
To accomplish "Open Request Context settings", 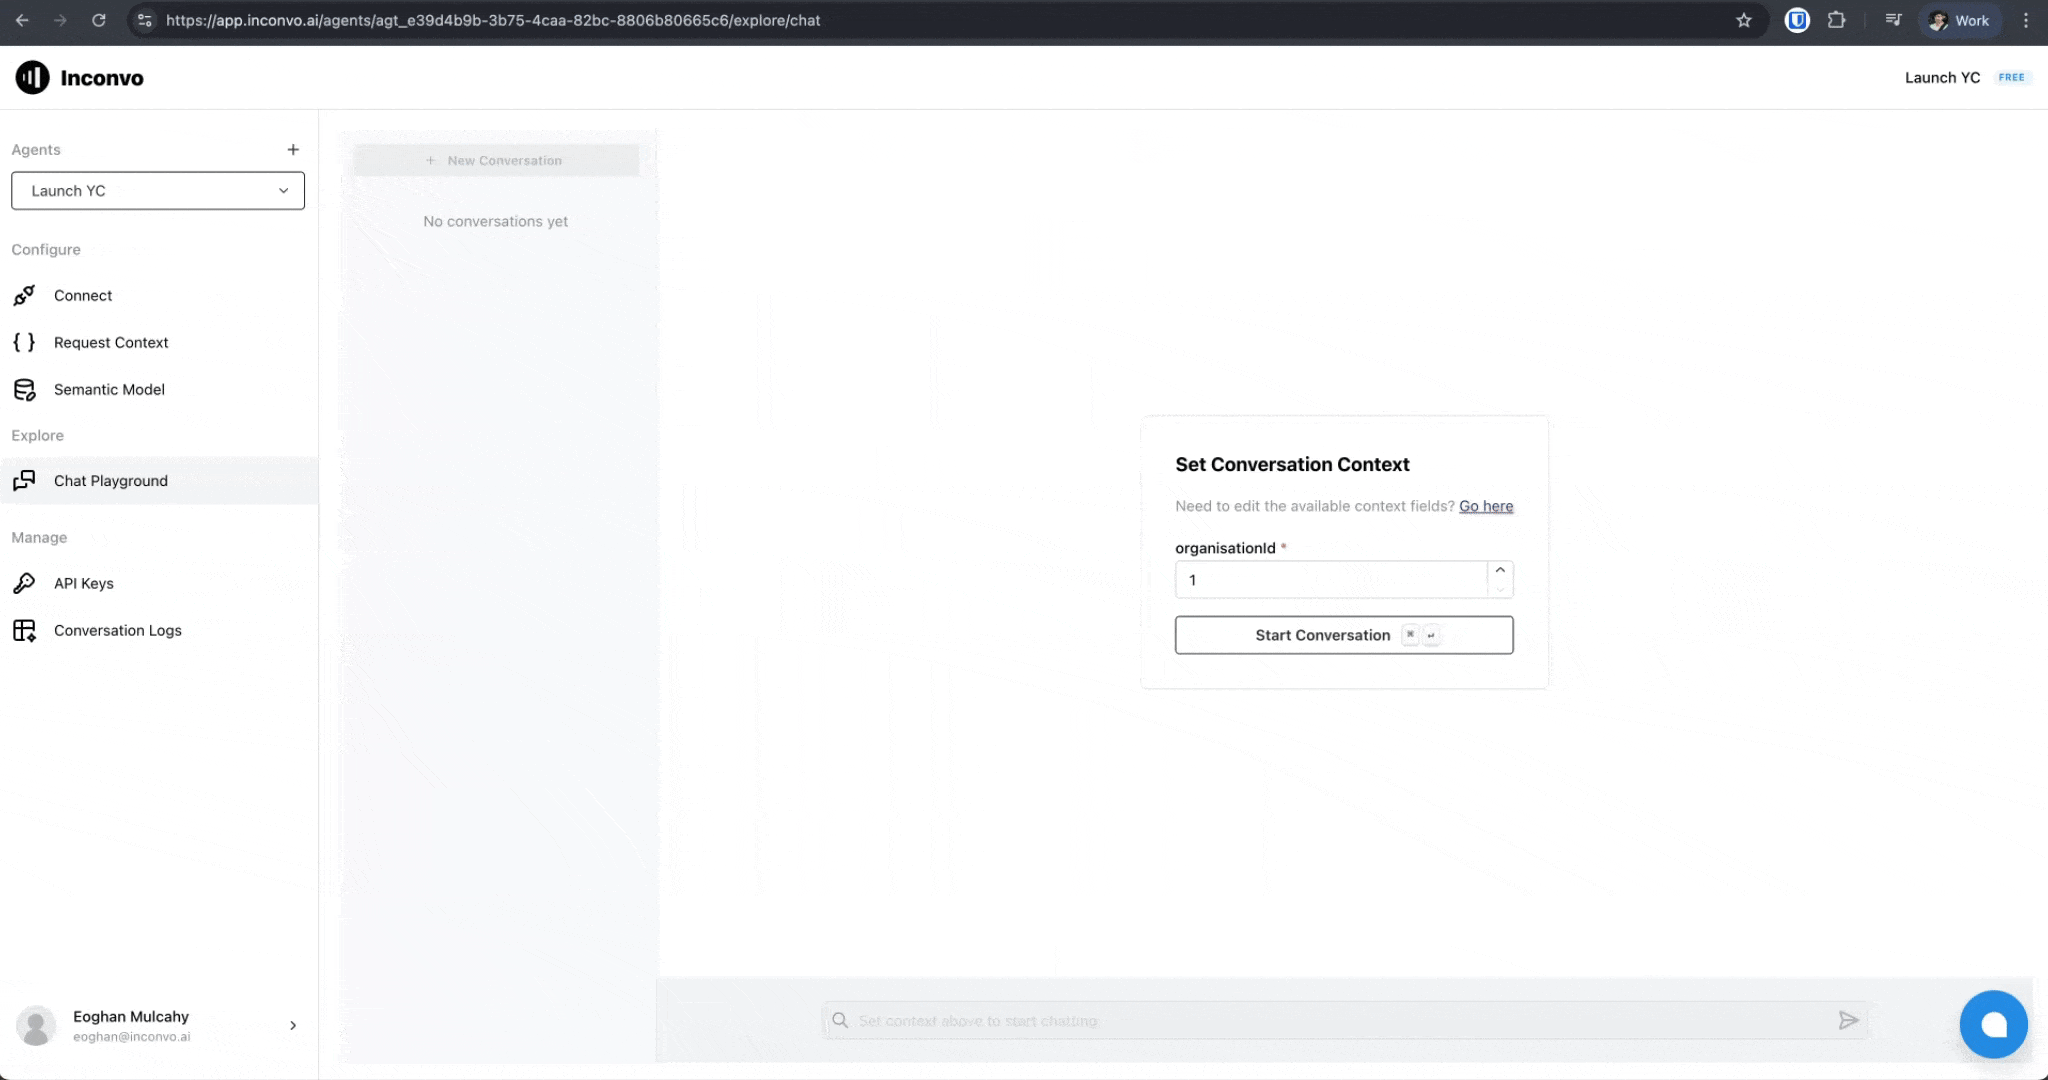I will (110, 343).
